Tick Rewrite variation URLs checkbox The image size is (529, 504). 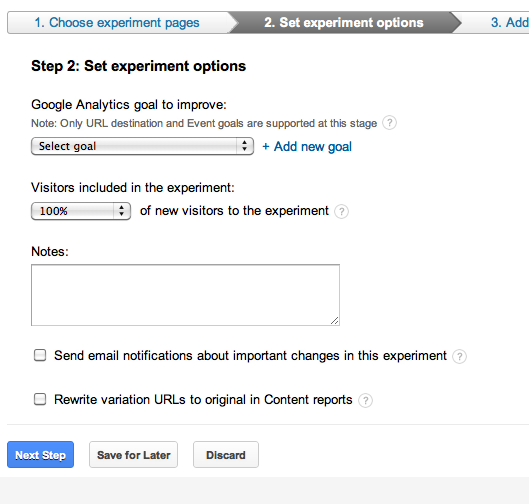coord(40,399)
